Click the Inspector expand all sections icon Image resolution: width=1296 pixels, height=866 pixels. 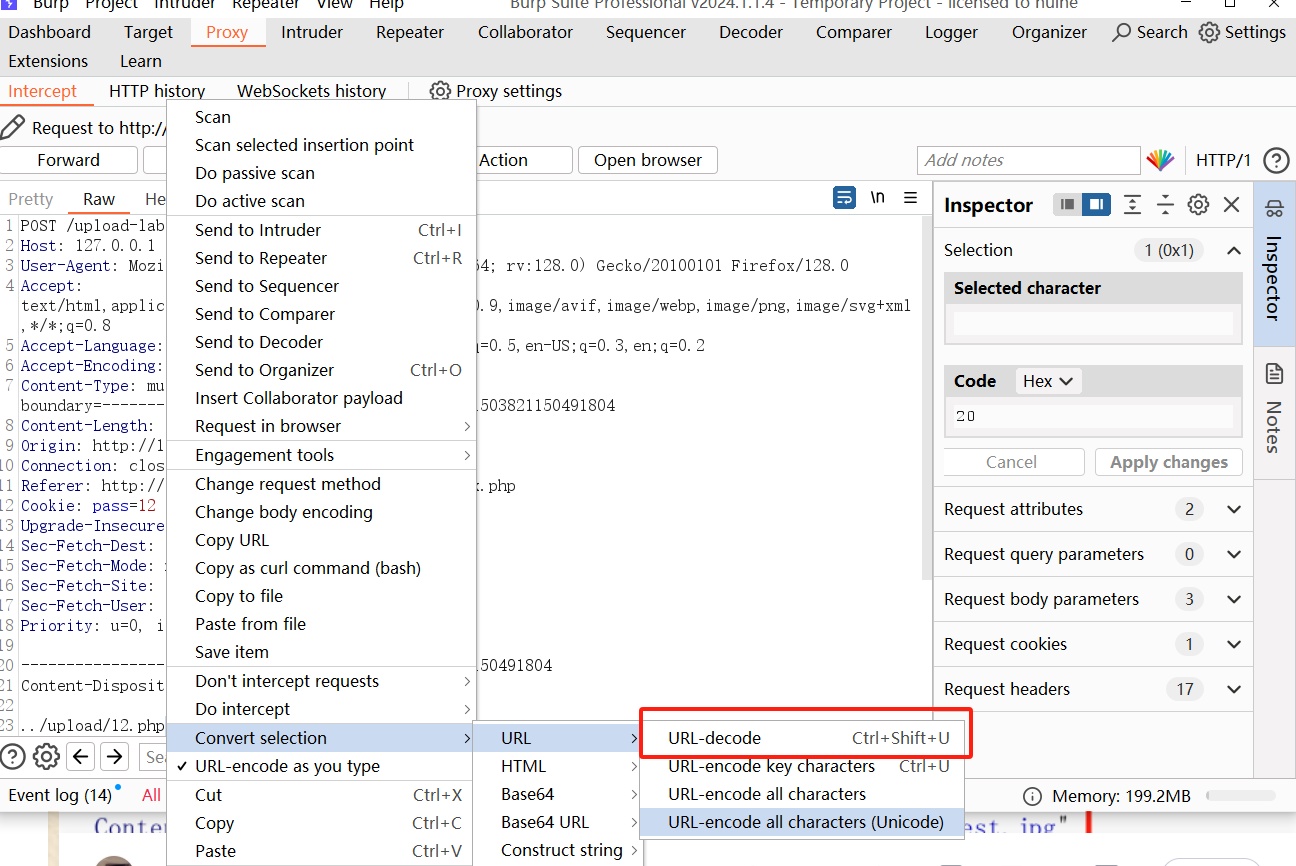1132,205
